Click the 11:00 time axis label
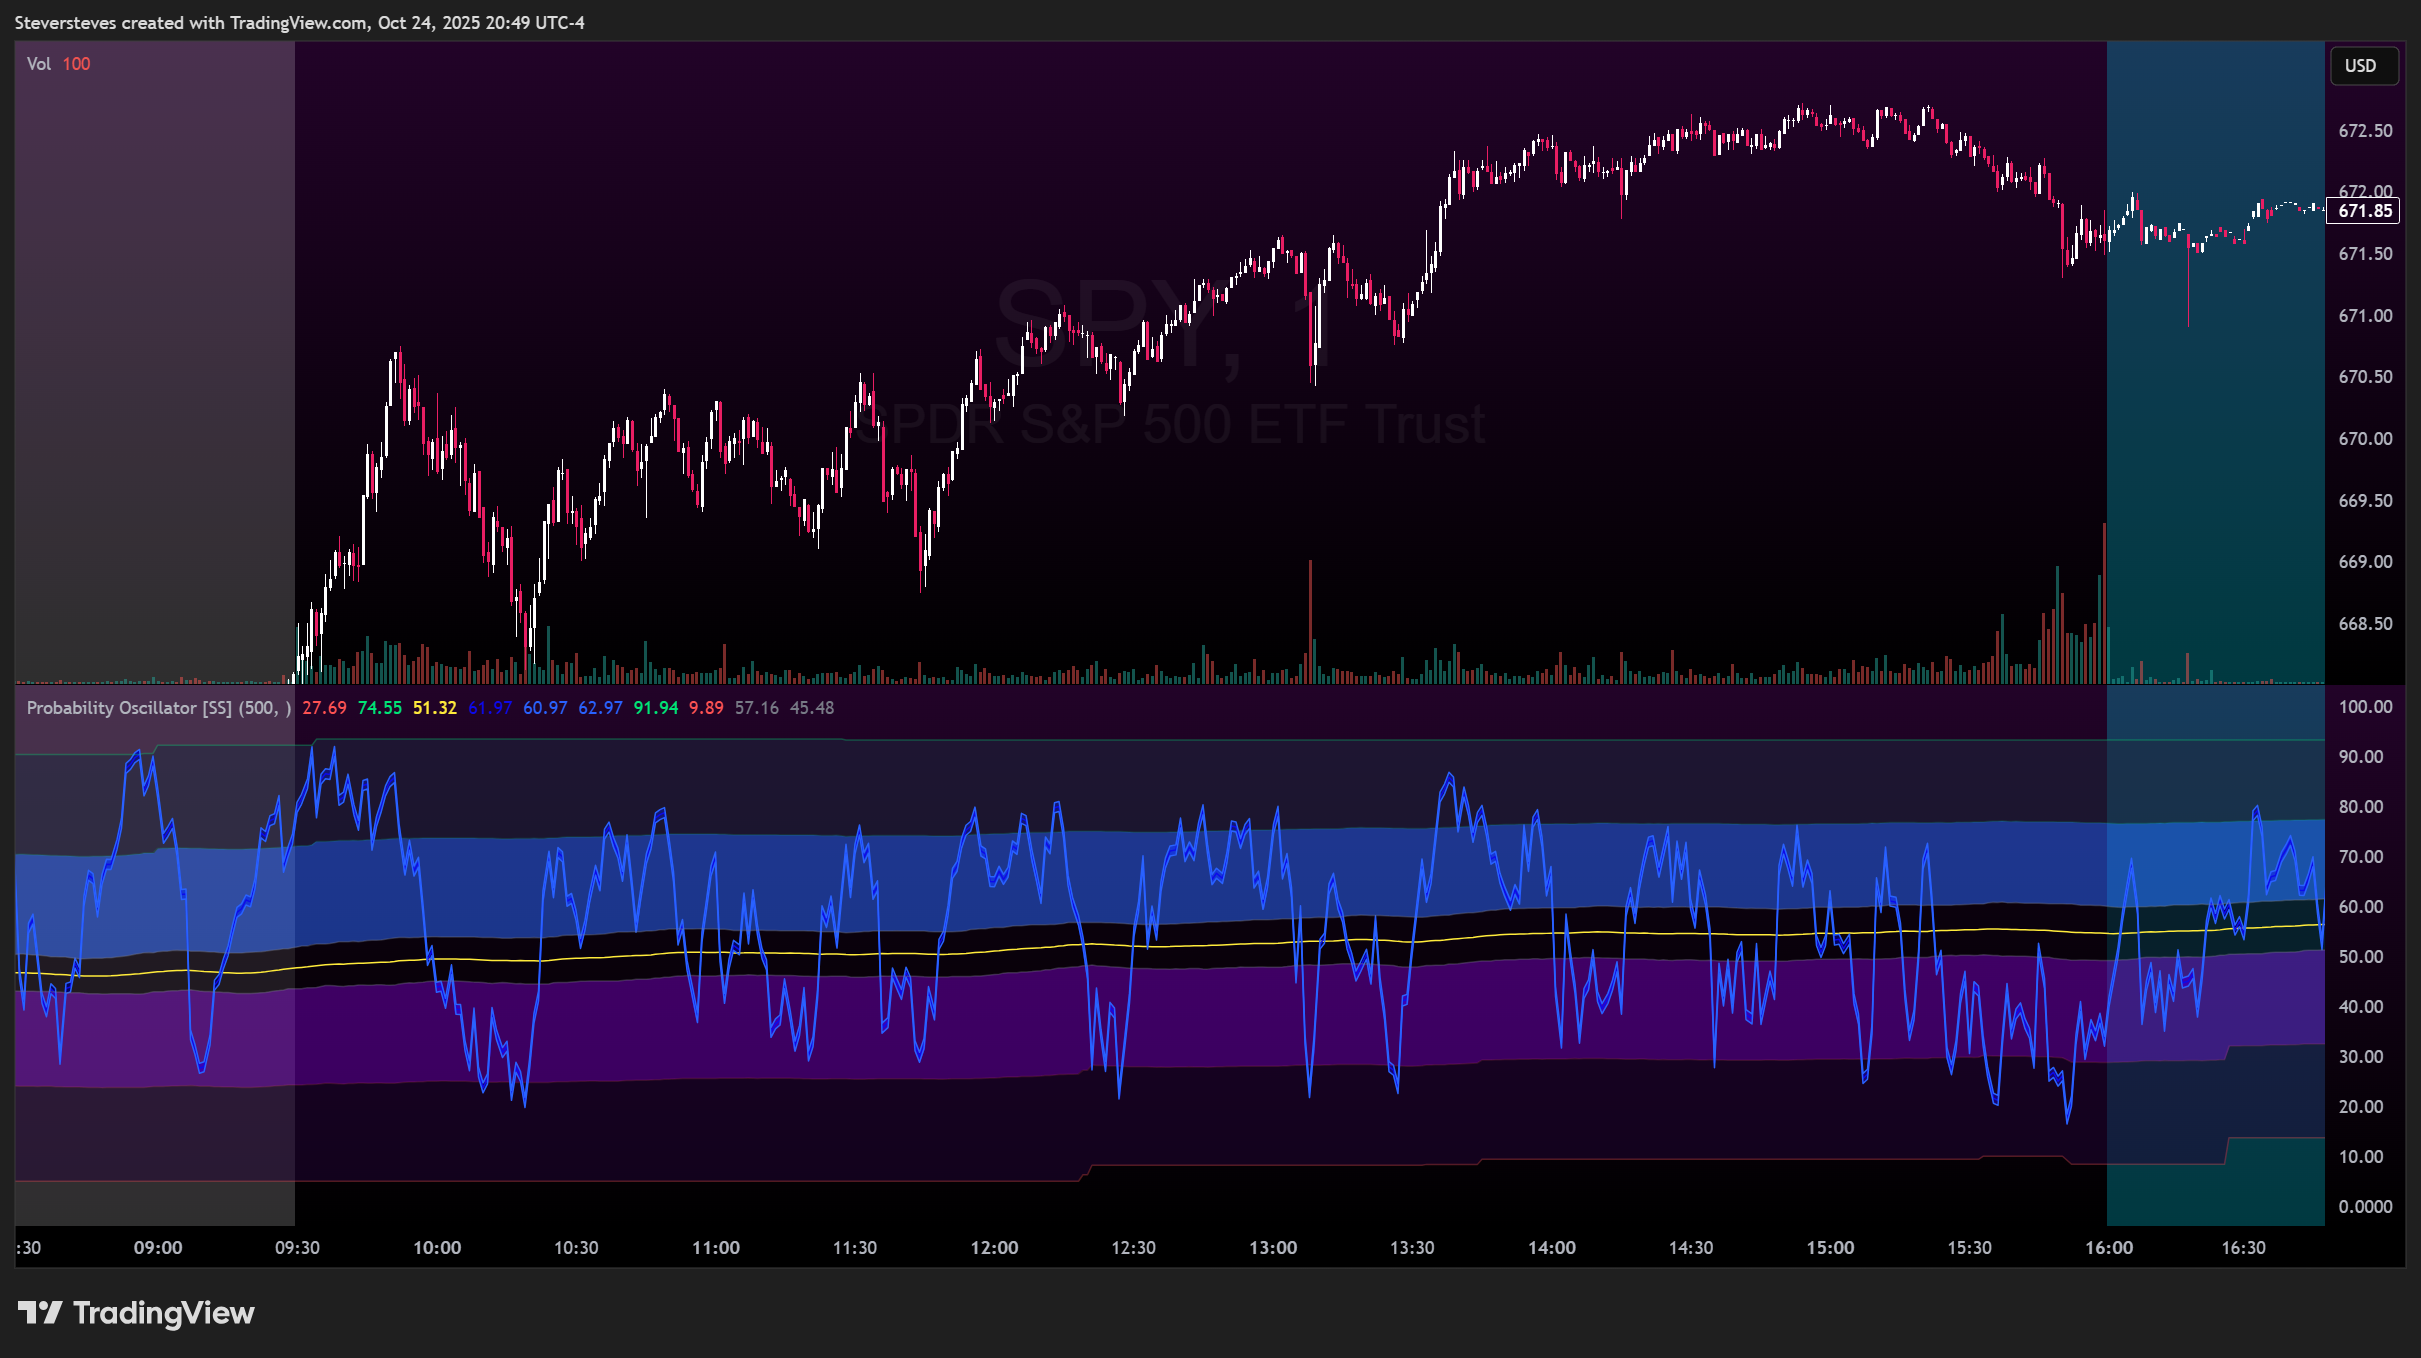 (716, 1248)
